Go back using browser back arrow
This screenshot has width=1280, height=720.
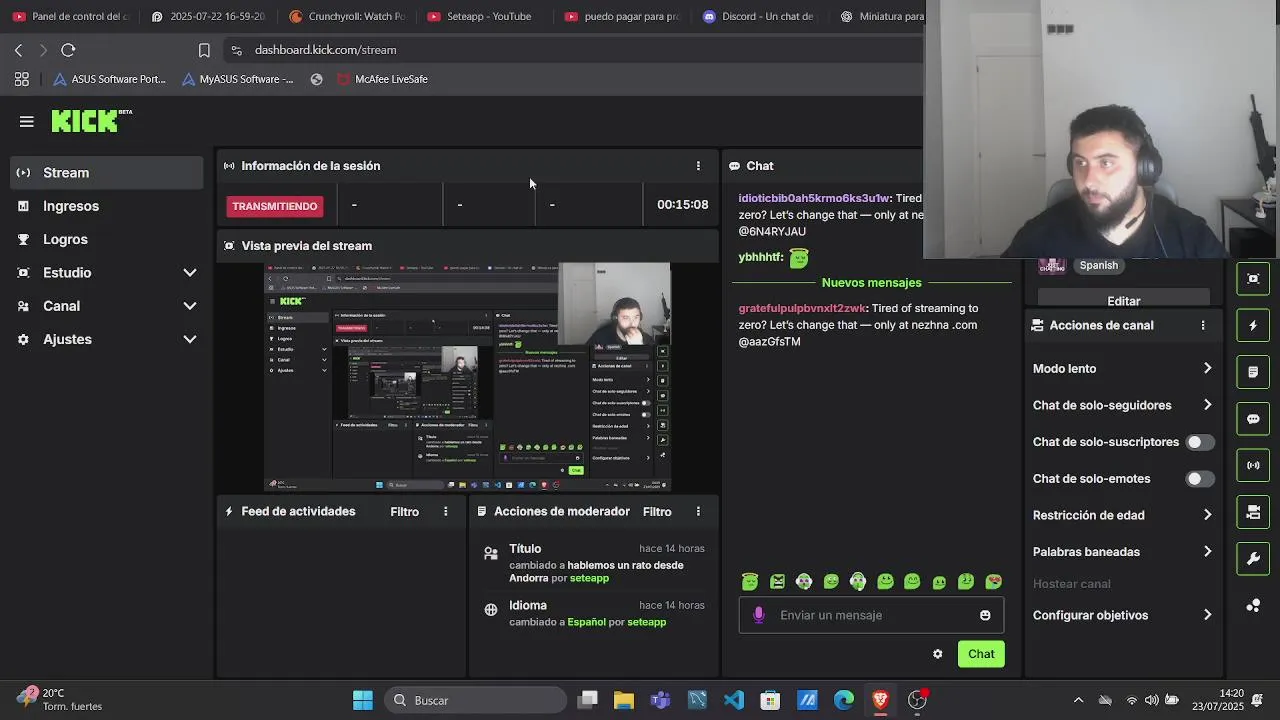click(x=18, y=50)
